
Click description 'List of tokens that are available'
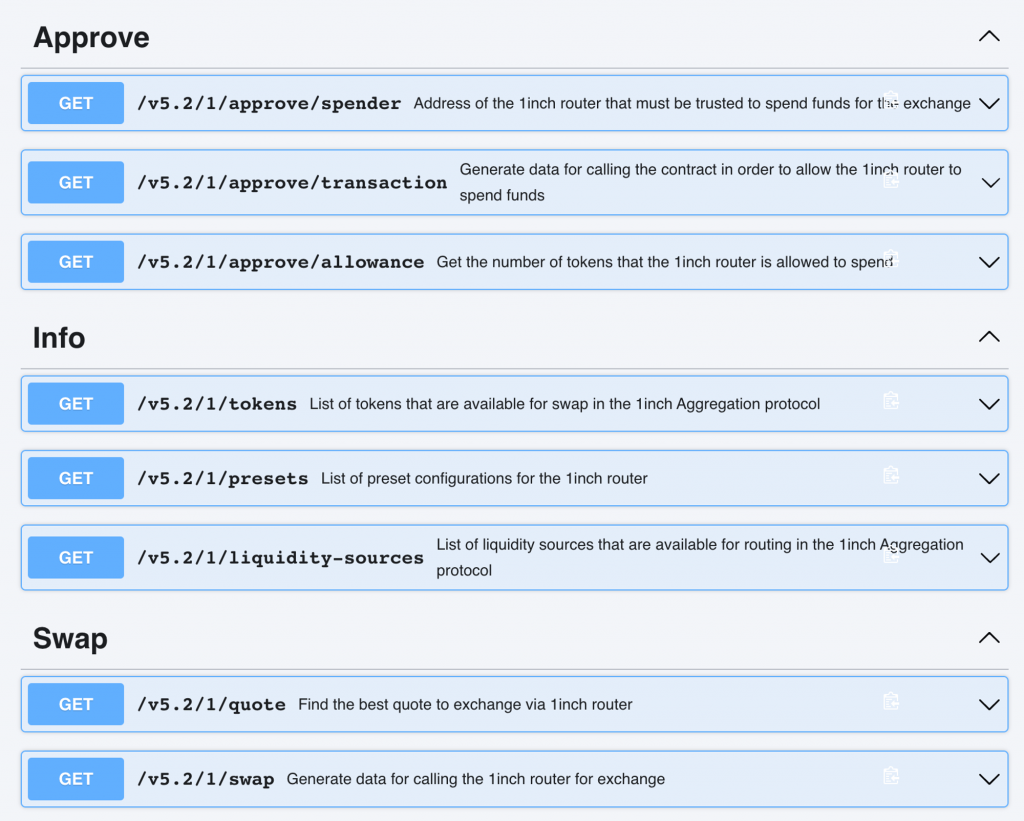point(565,404)
